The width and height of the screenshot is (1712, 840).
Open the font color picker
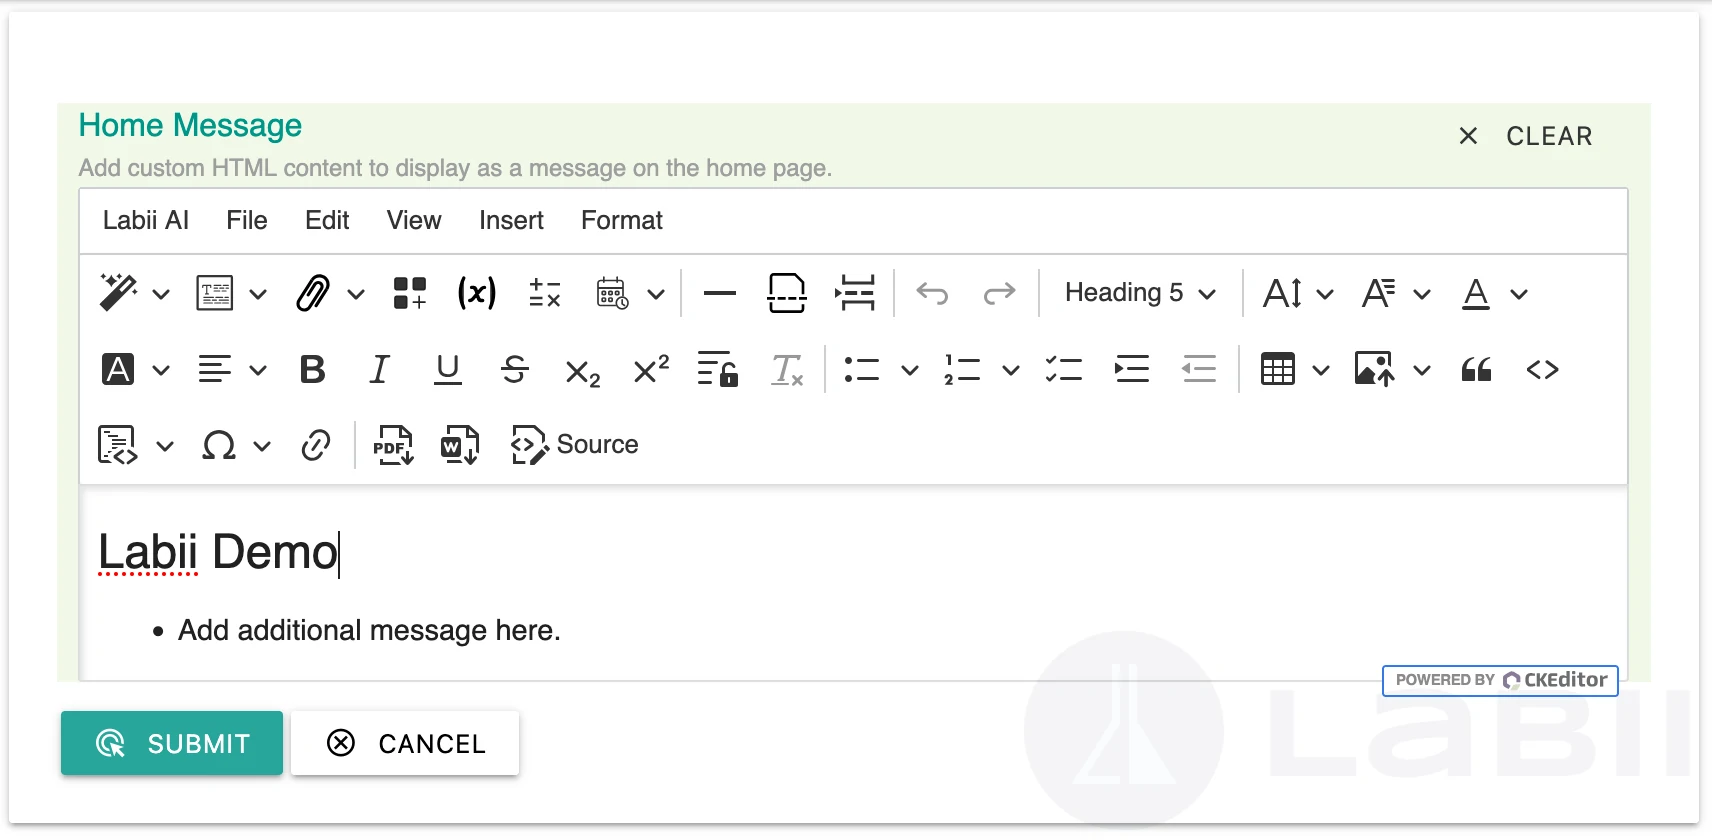[x=1476, y=293]
